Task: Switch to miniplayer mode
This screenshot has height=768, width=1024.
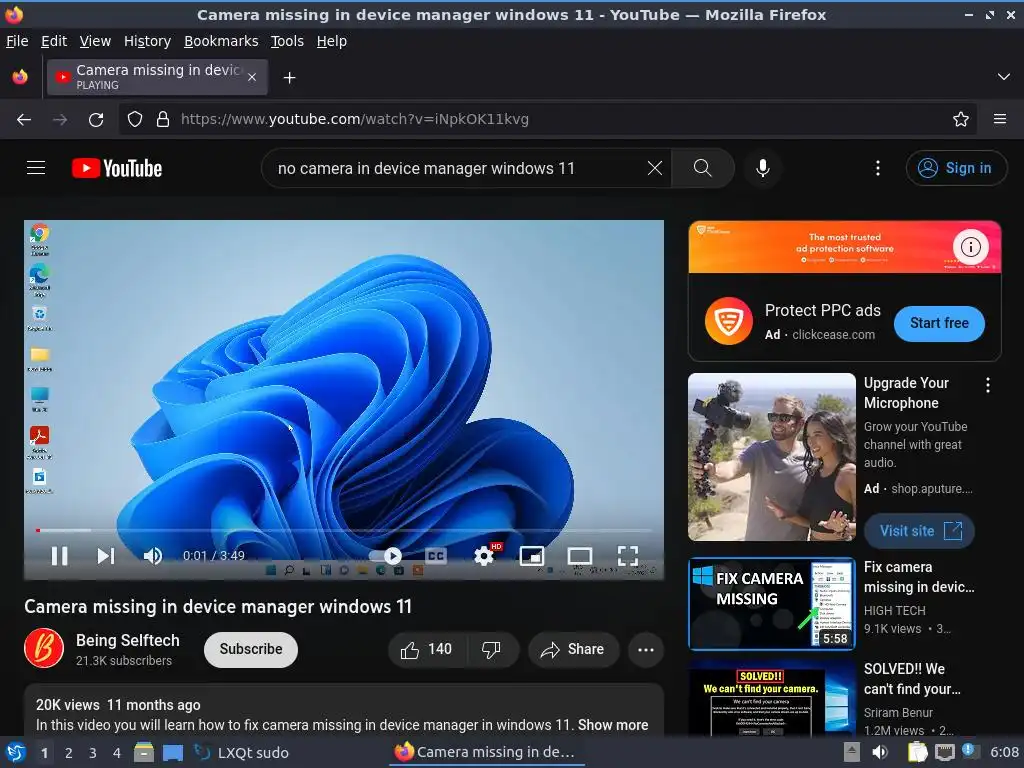Action: [532, 556]
